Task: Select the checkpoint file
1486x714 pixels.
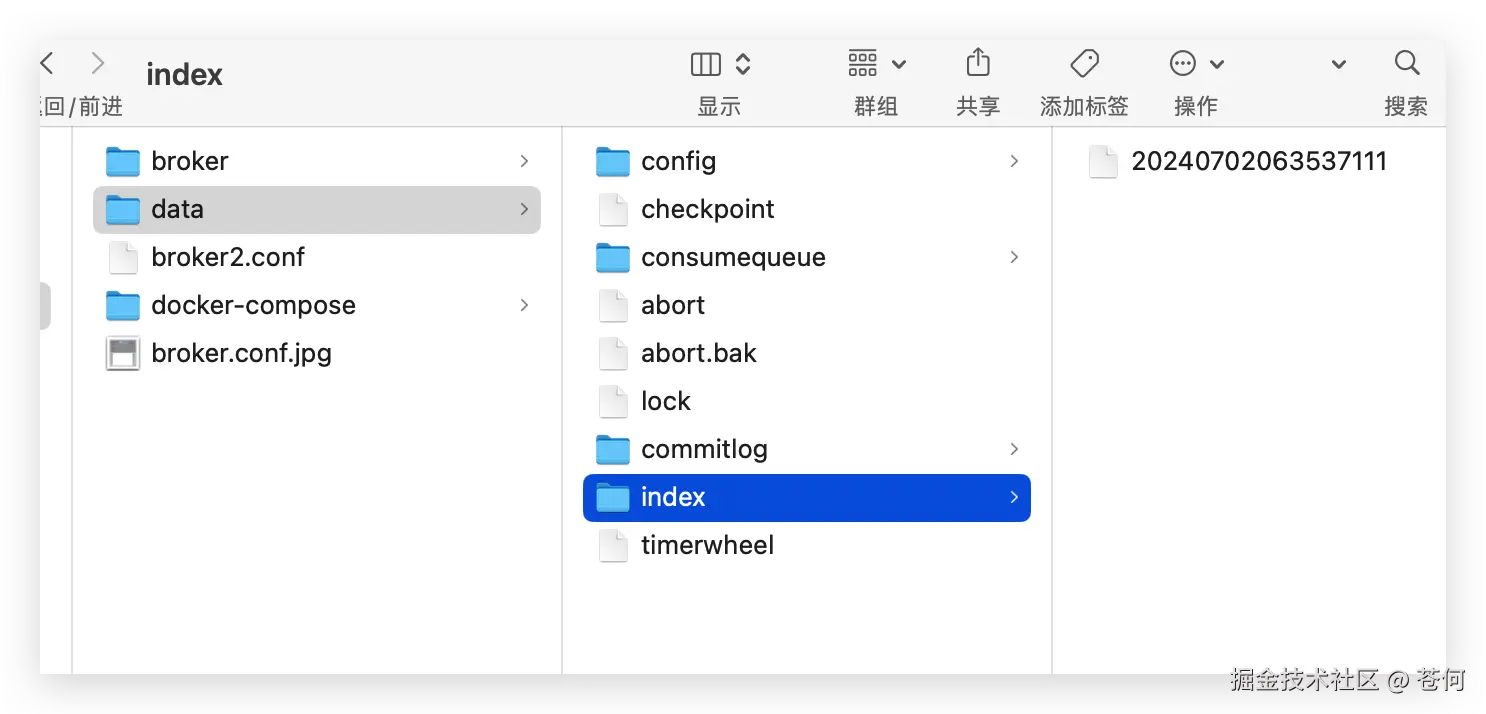Action: click(x=707, y=209)
